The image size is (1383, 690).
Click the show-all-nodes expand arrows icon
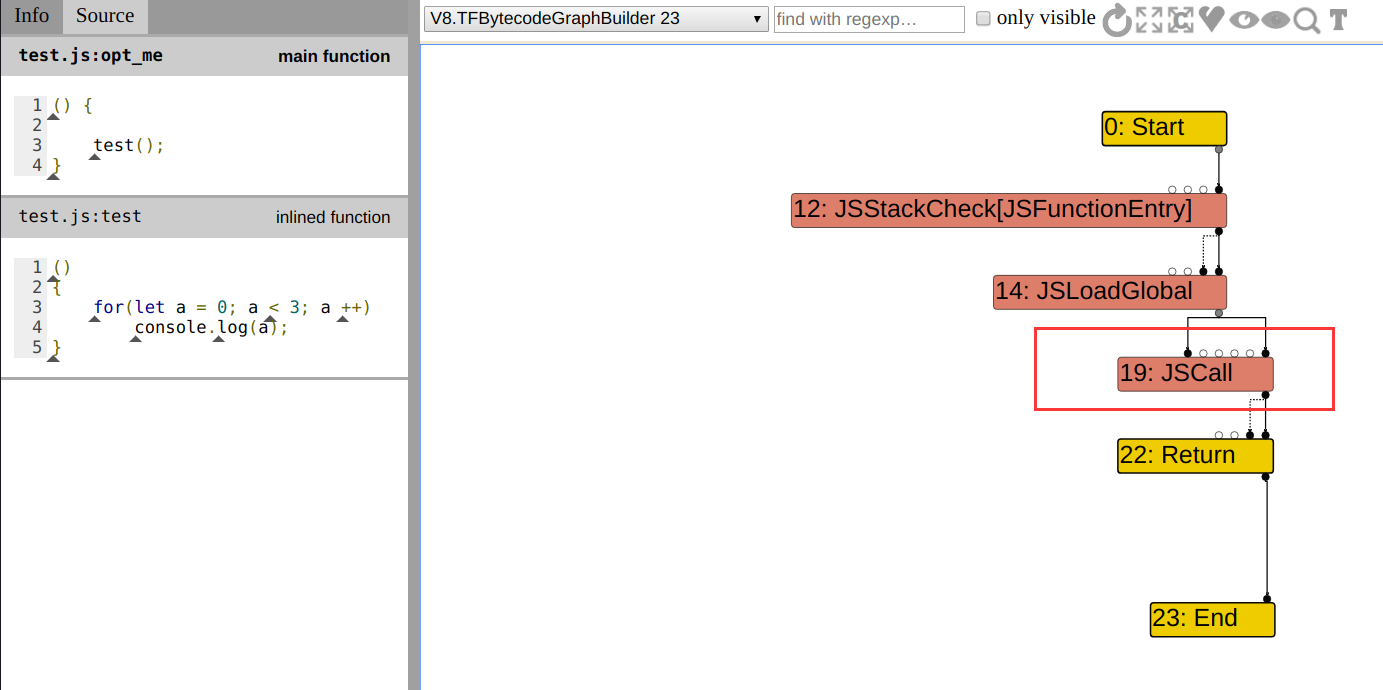[x=1150, y=20]
